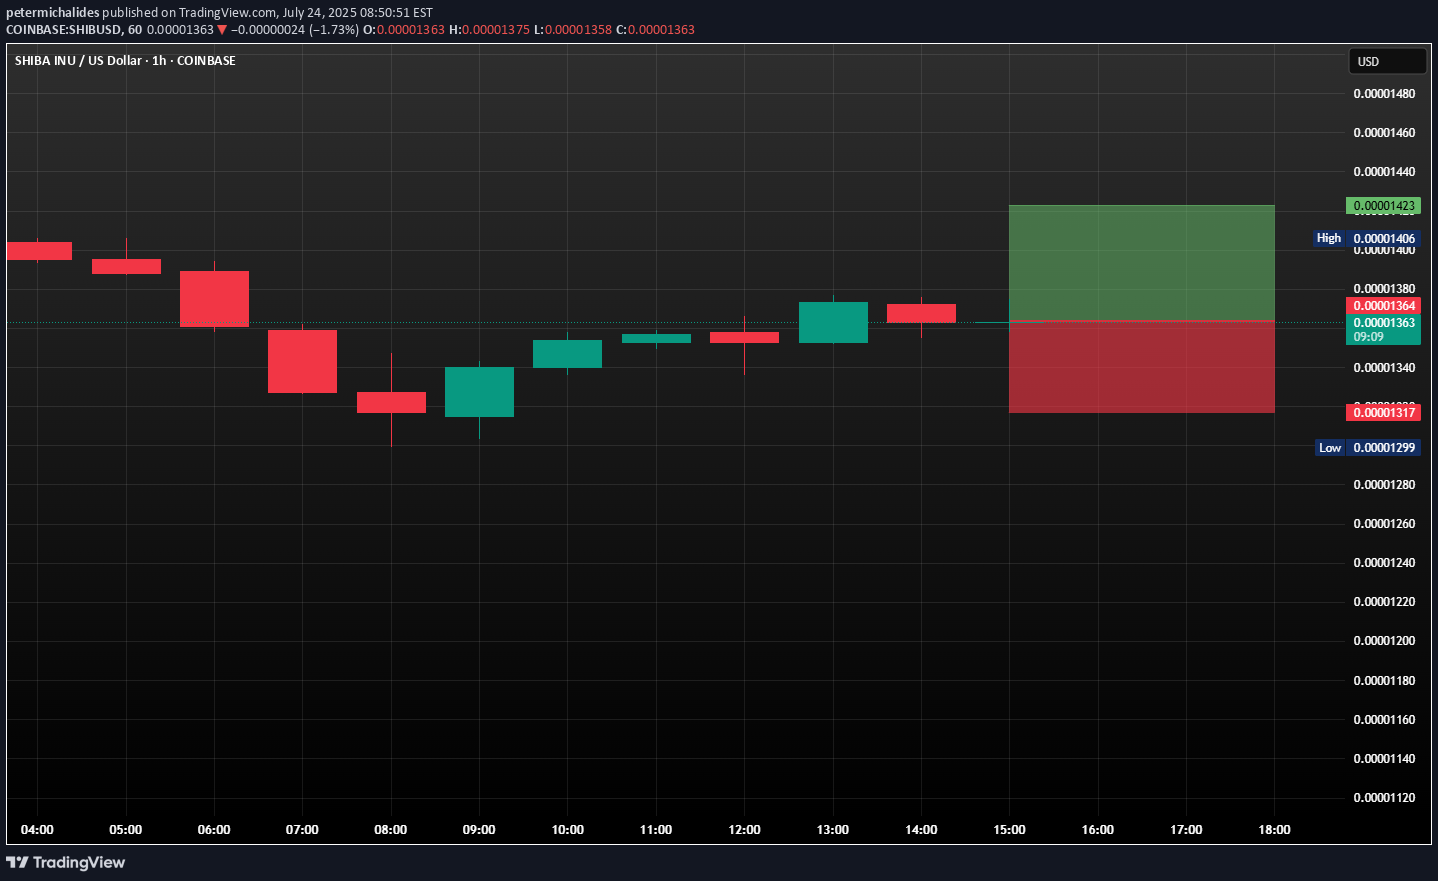Viewport: 1438px width, 881px height.
Task: Click the TradingView logo
Action: 66,862
